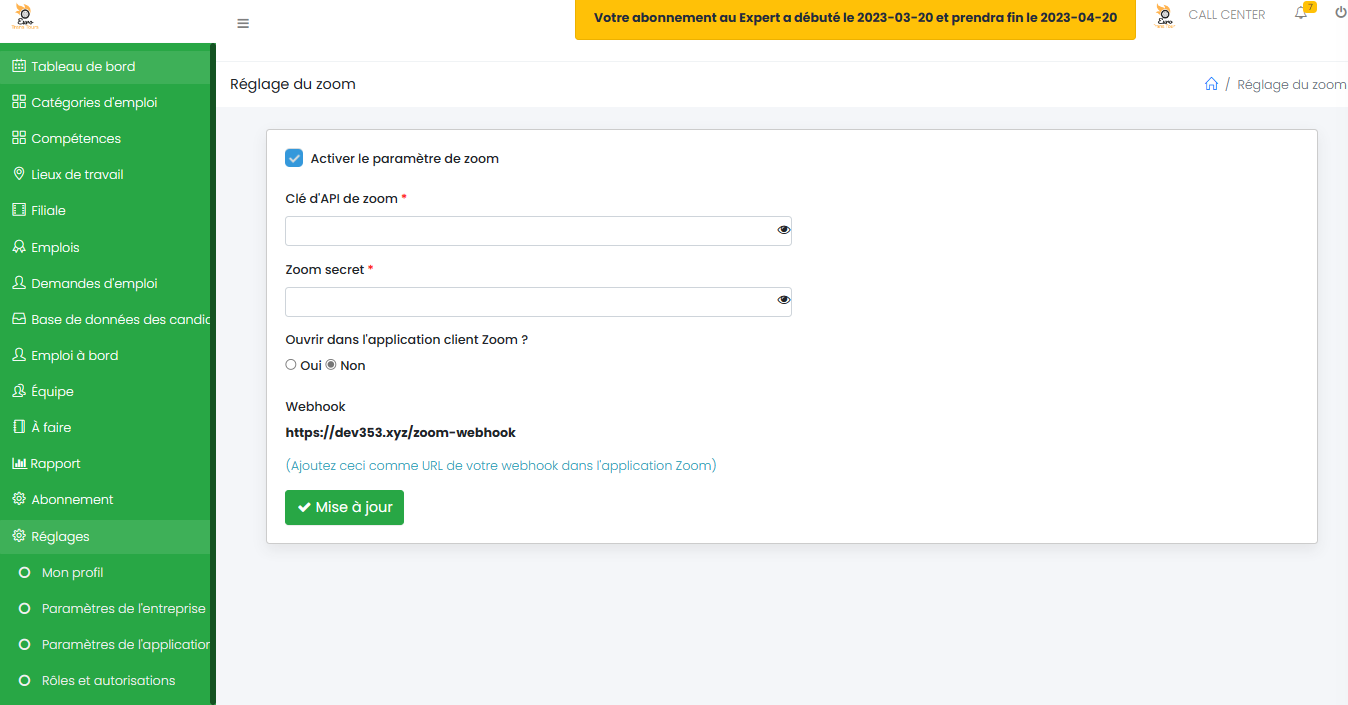
Task: Collapse the Réglages sidebar section
Action: click(60, 537)
